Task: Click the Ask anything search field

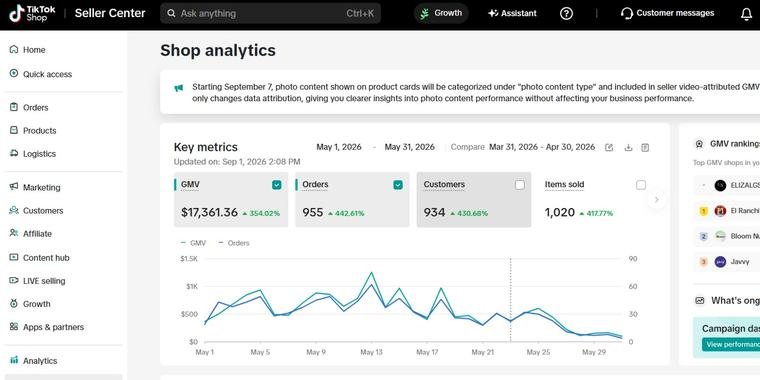Action: [x=270, y=14]
